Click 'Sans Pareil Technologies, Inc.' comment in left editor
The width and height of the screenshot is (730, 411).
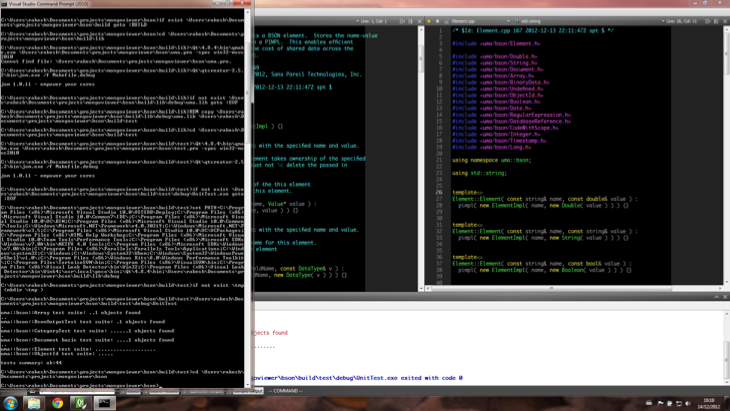316,74
